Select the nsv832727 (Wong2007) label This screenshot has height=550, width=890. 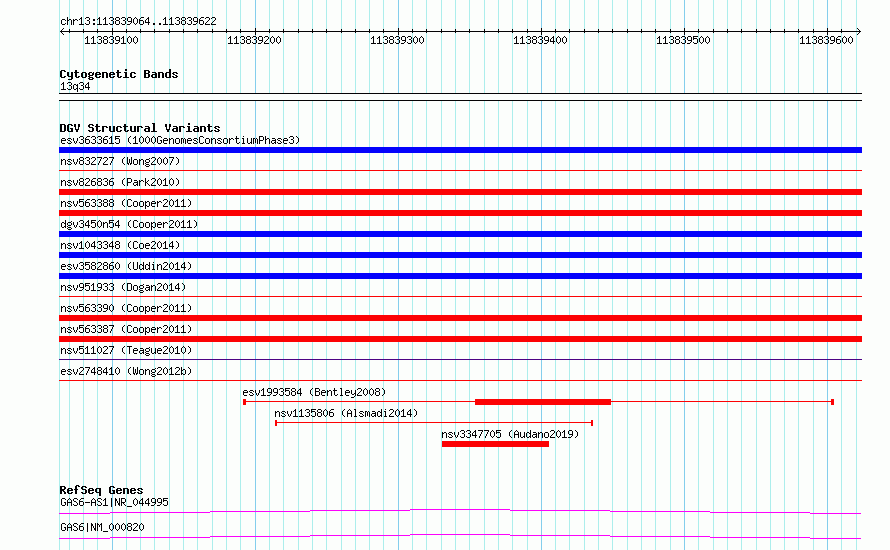[120, 161]
